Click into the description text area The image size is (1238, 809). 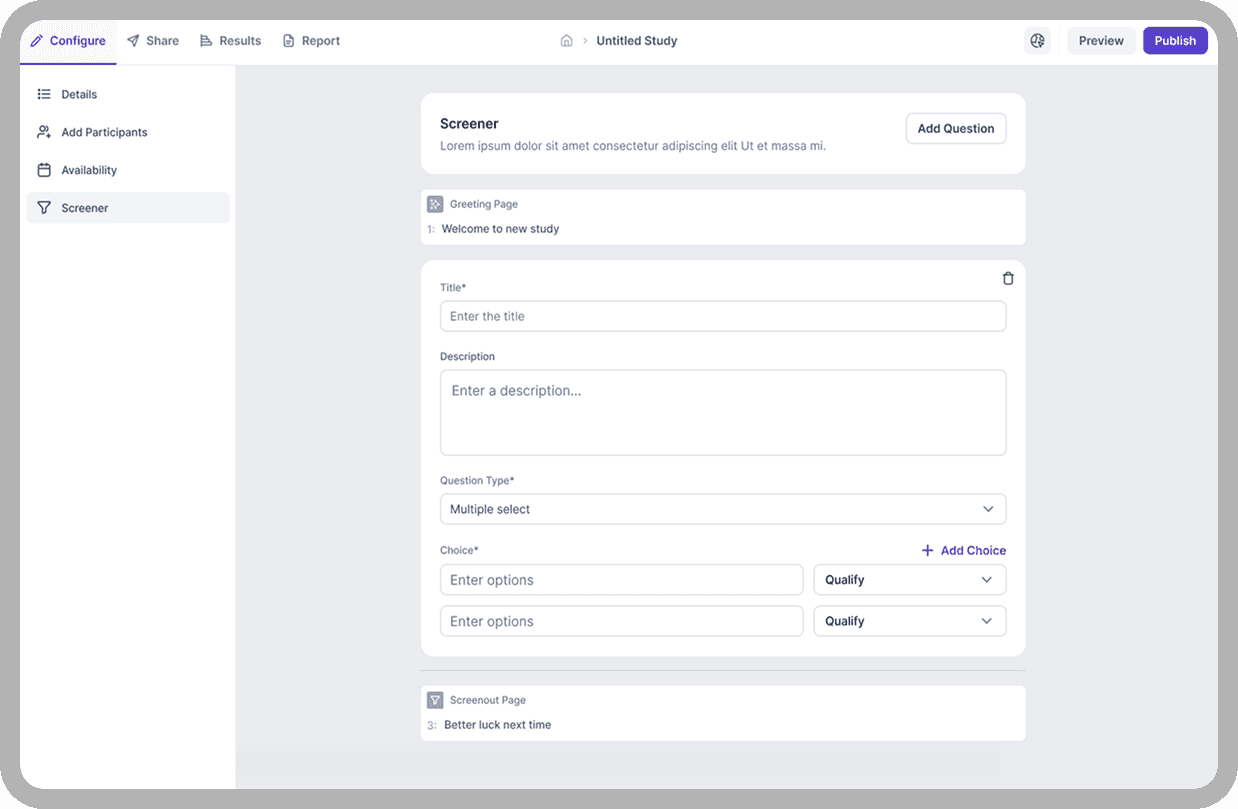click(722, 412)
